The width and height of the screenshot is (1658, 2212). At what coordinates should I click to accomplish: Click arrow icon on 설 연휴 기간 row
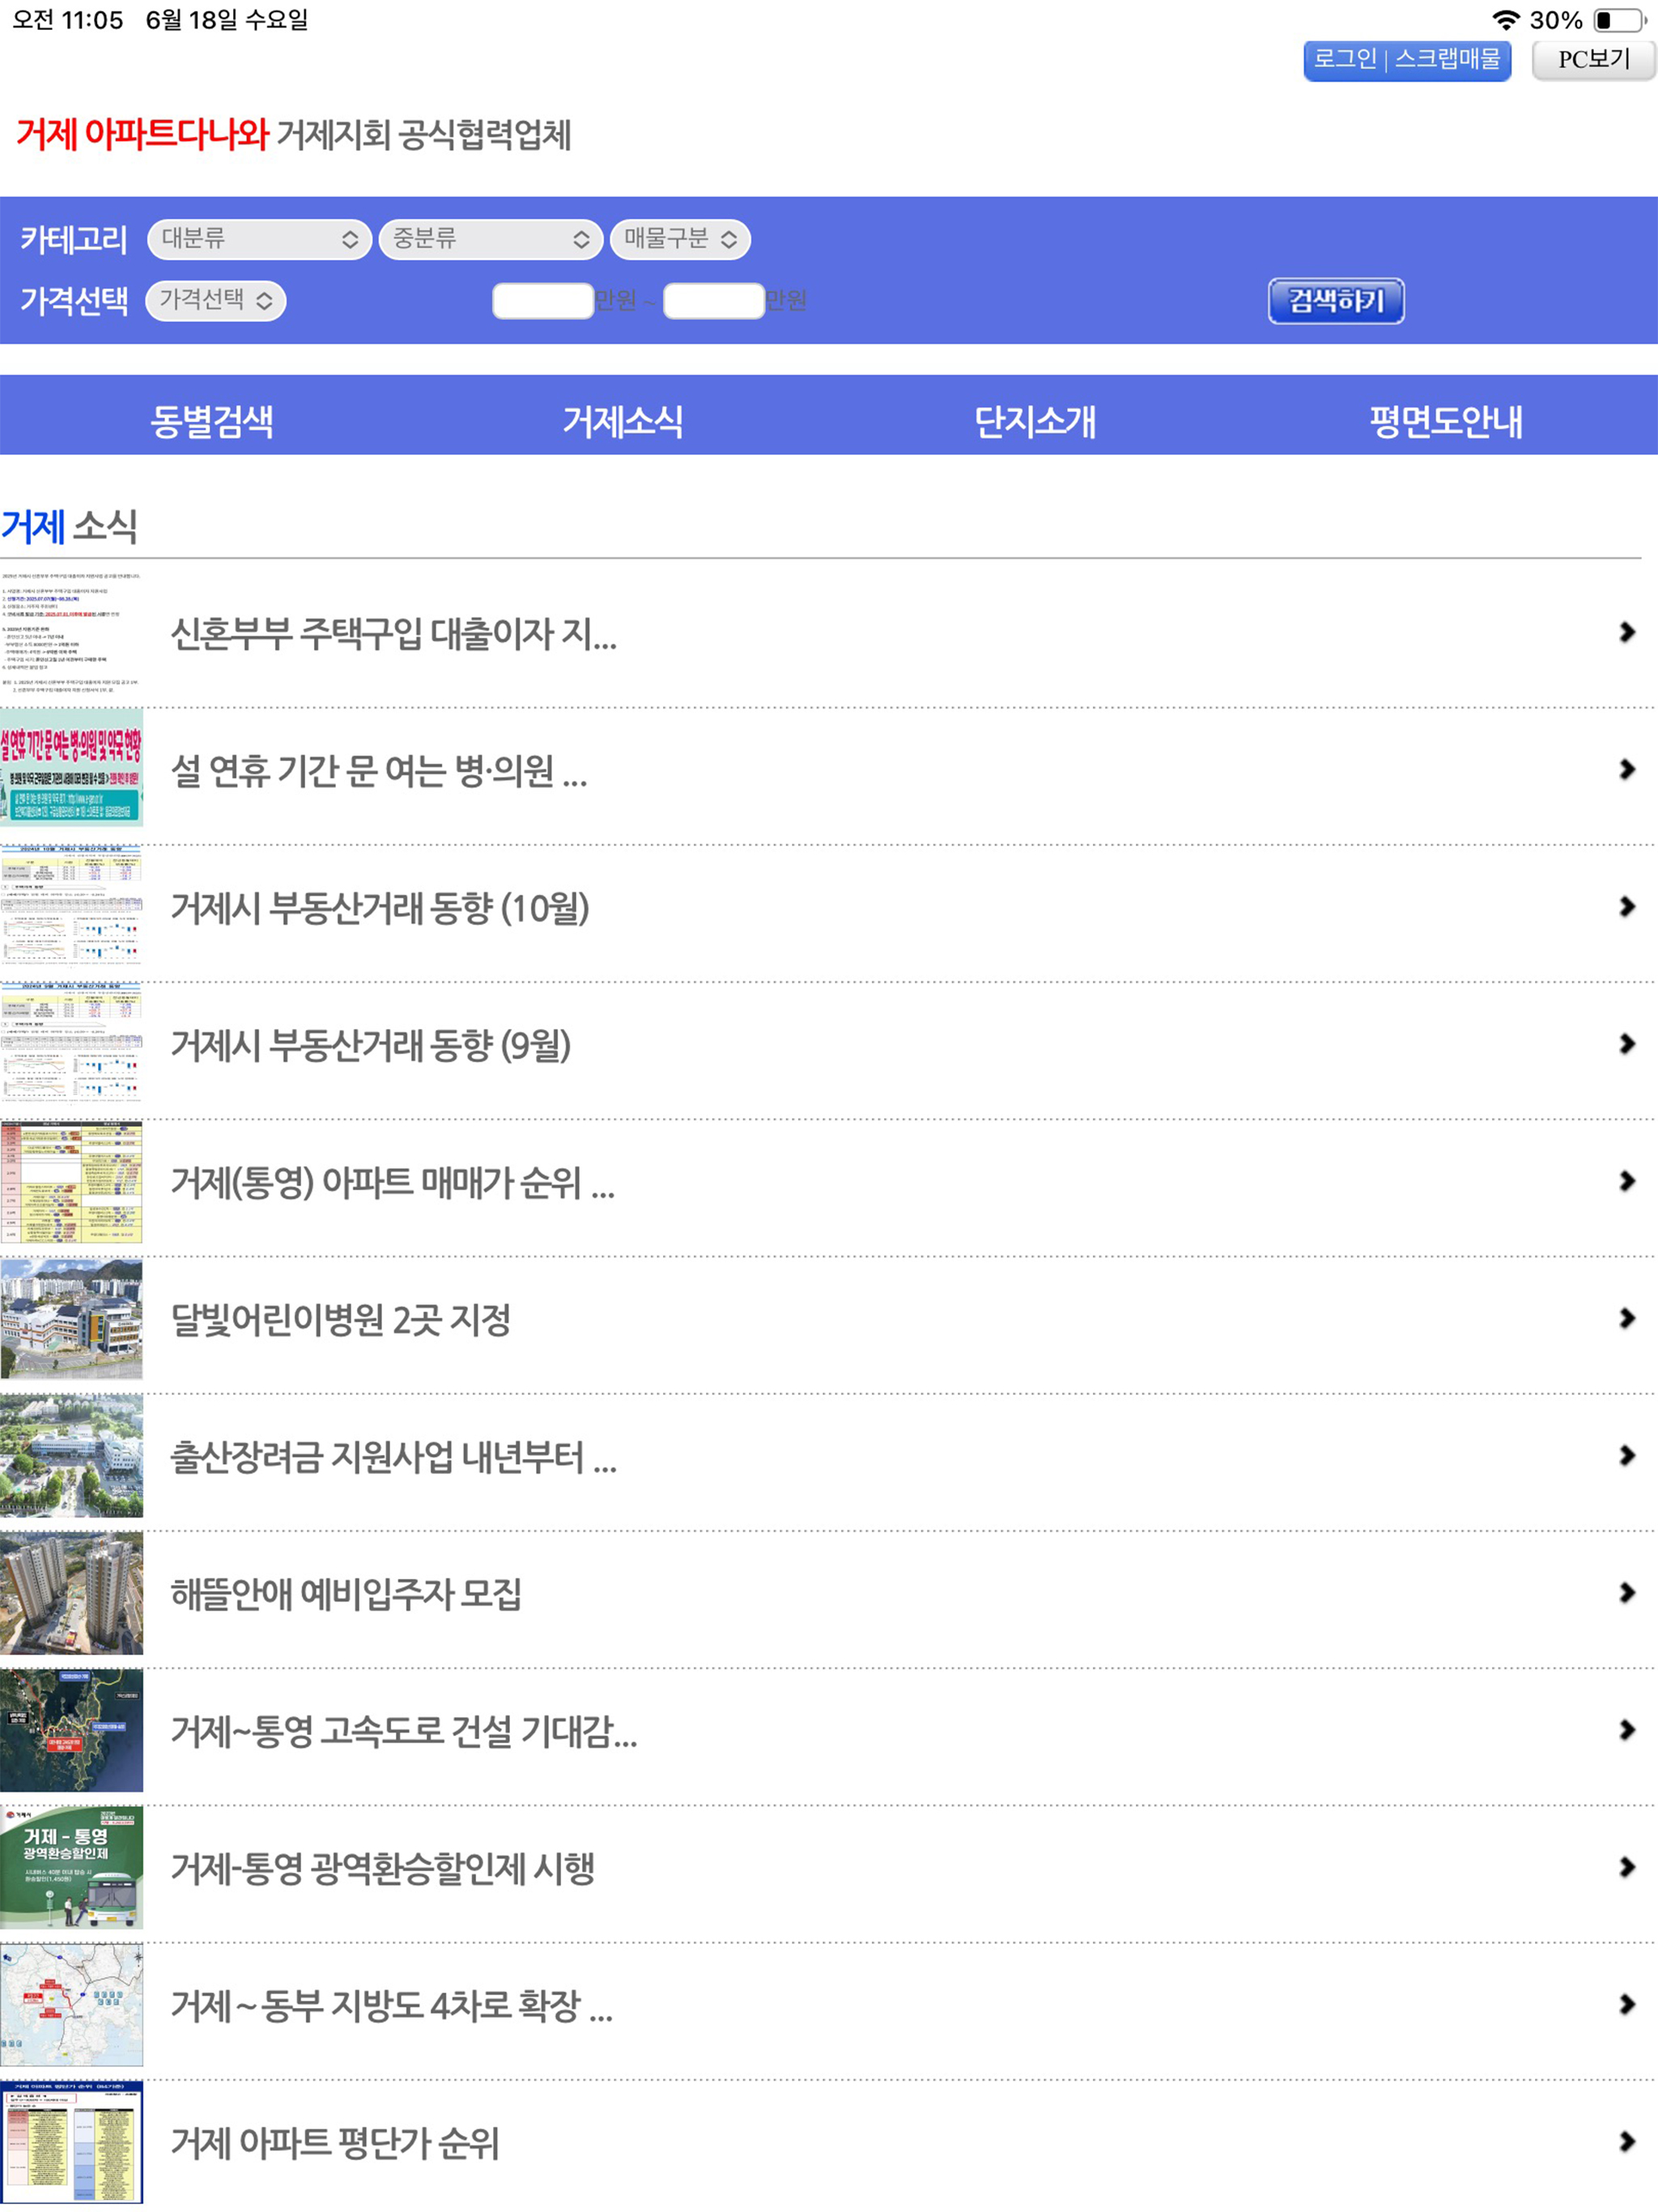[1627, 769]
